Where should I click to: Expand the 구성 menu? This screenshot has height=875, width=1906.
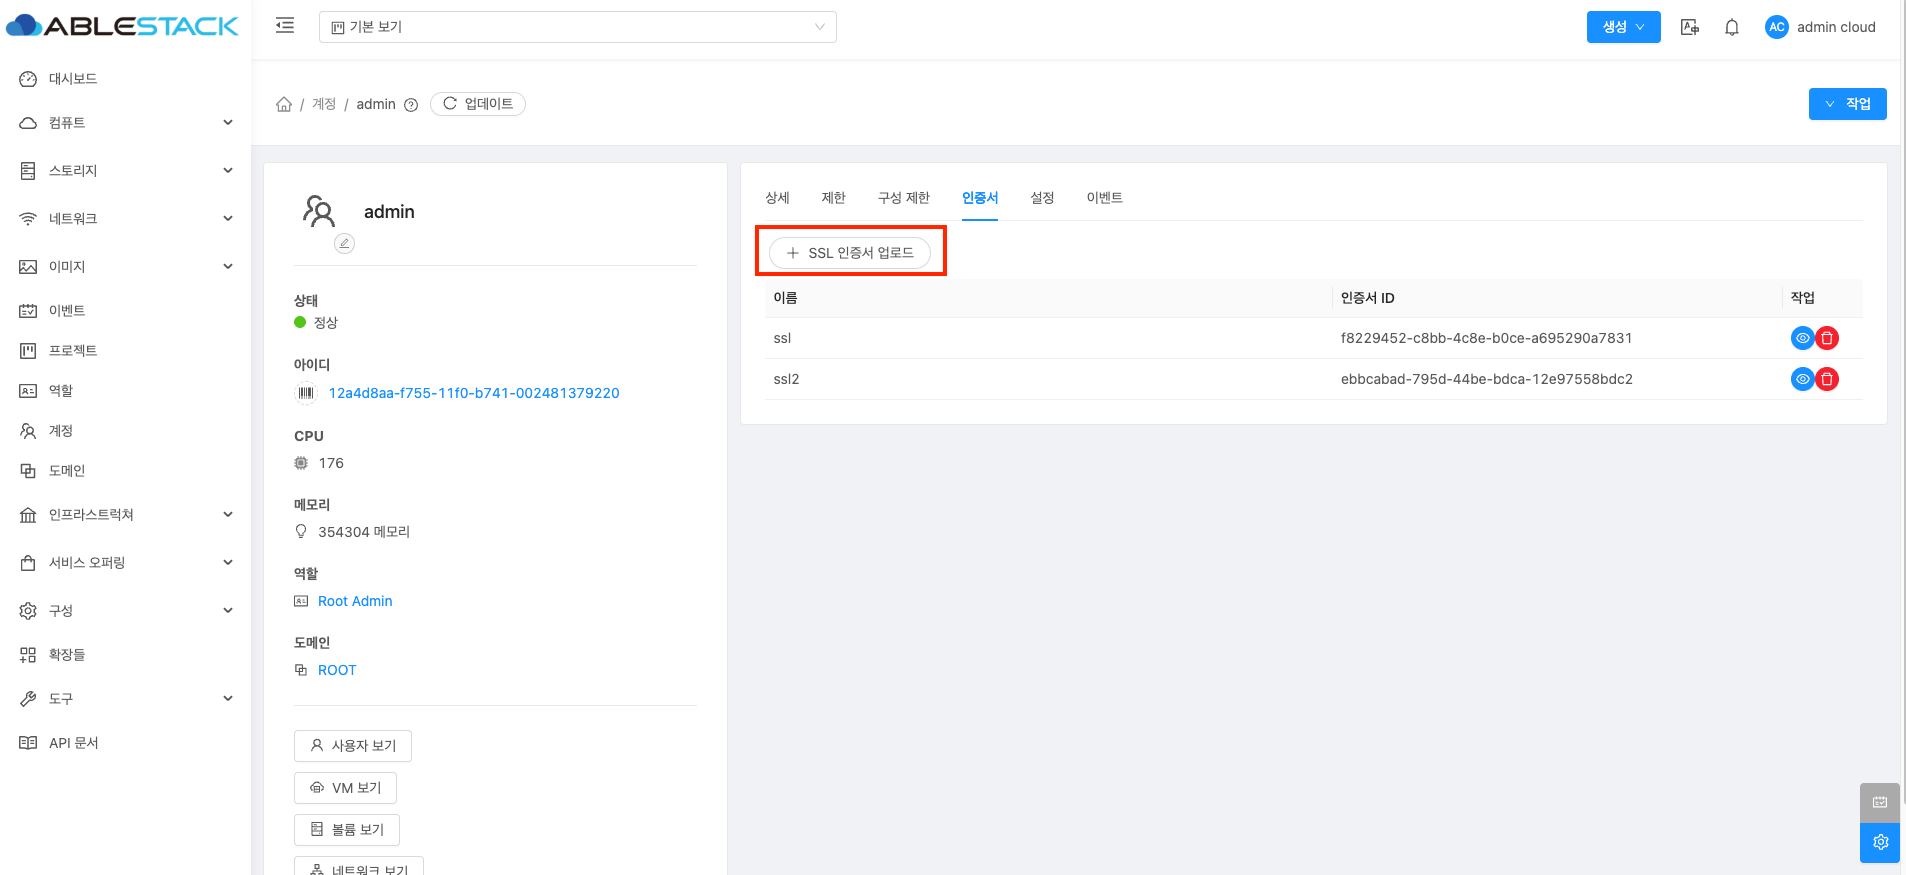(125, 611)
